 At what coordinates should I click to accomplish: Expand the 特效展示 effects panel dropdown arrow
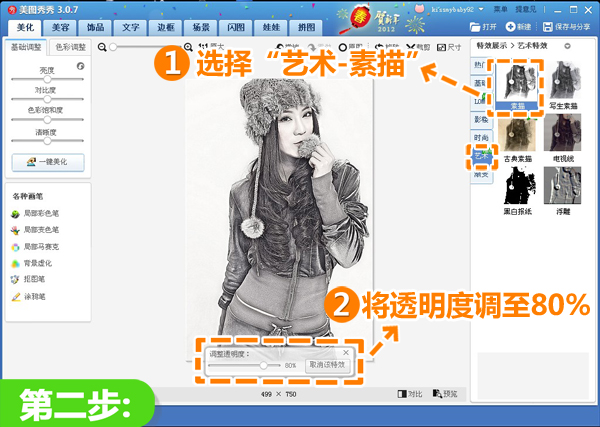[x=567, y=46]
